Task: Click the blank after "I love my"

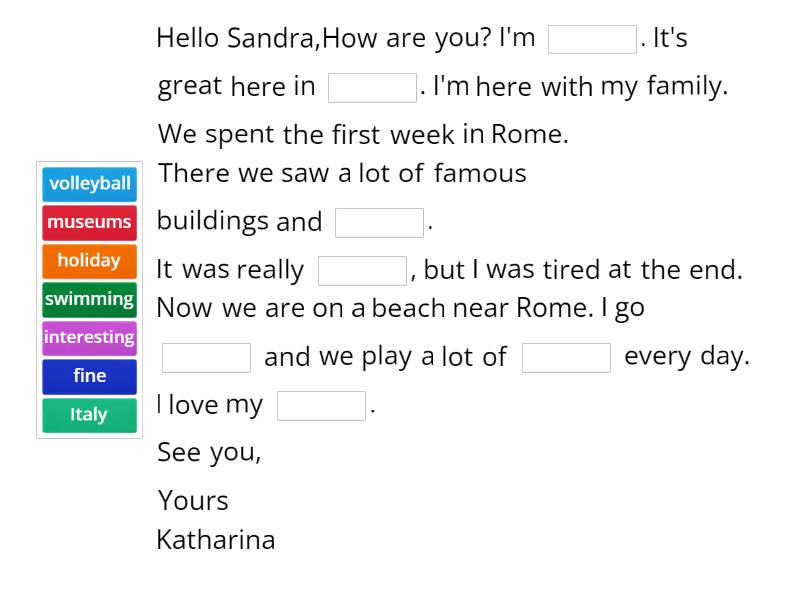Action: pos(321,406)
